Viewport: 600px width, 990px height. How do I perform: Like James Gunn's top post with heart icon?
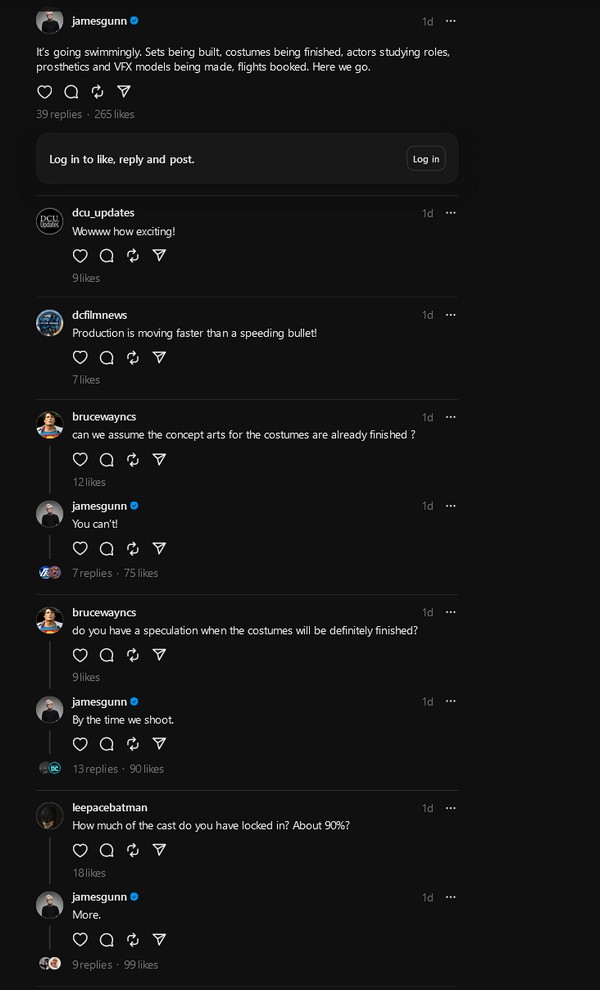pyautogui.click(x=44, y=92)
